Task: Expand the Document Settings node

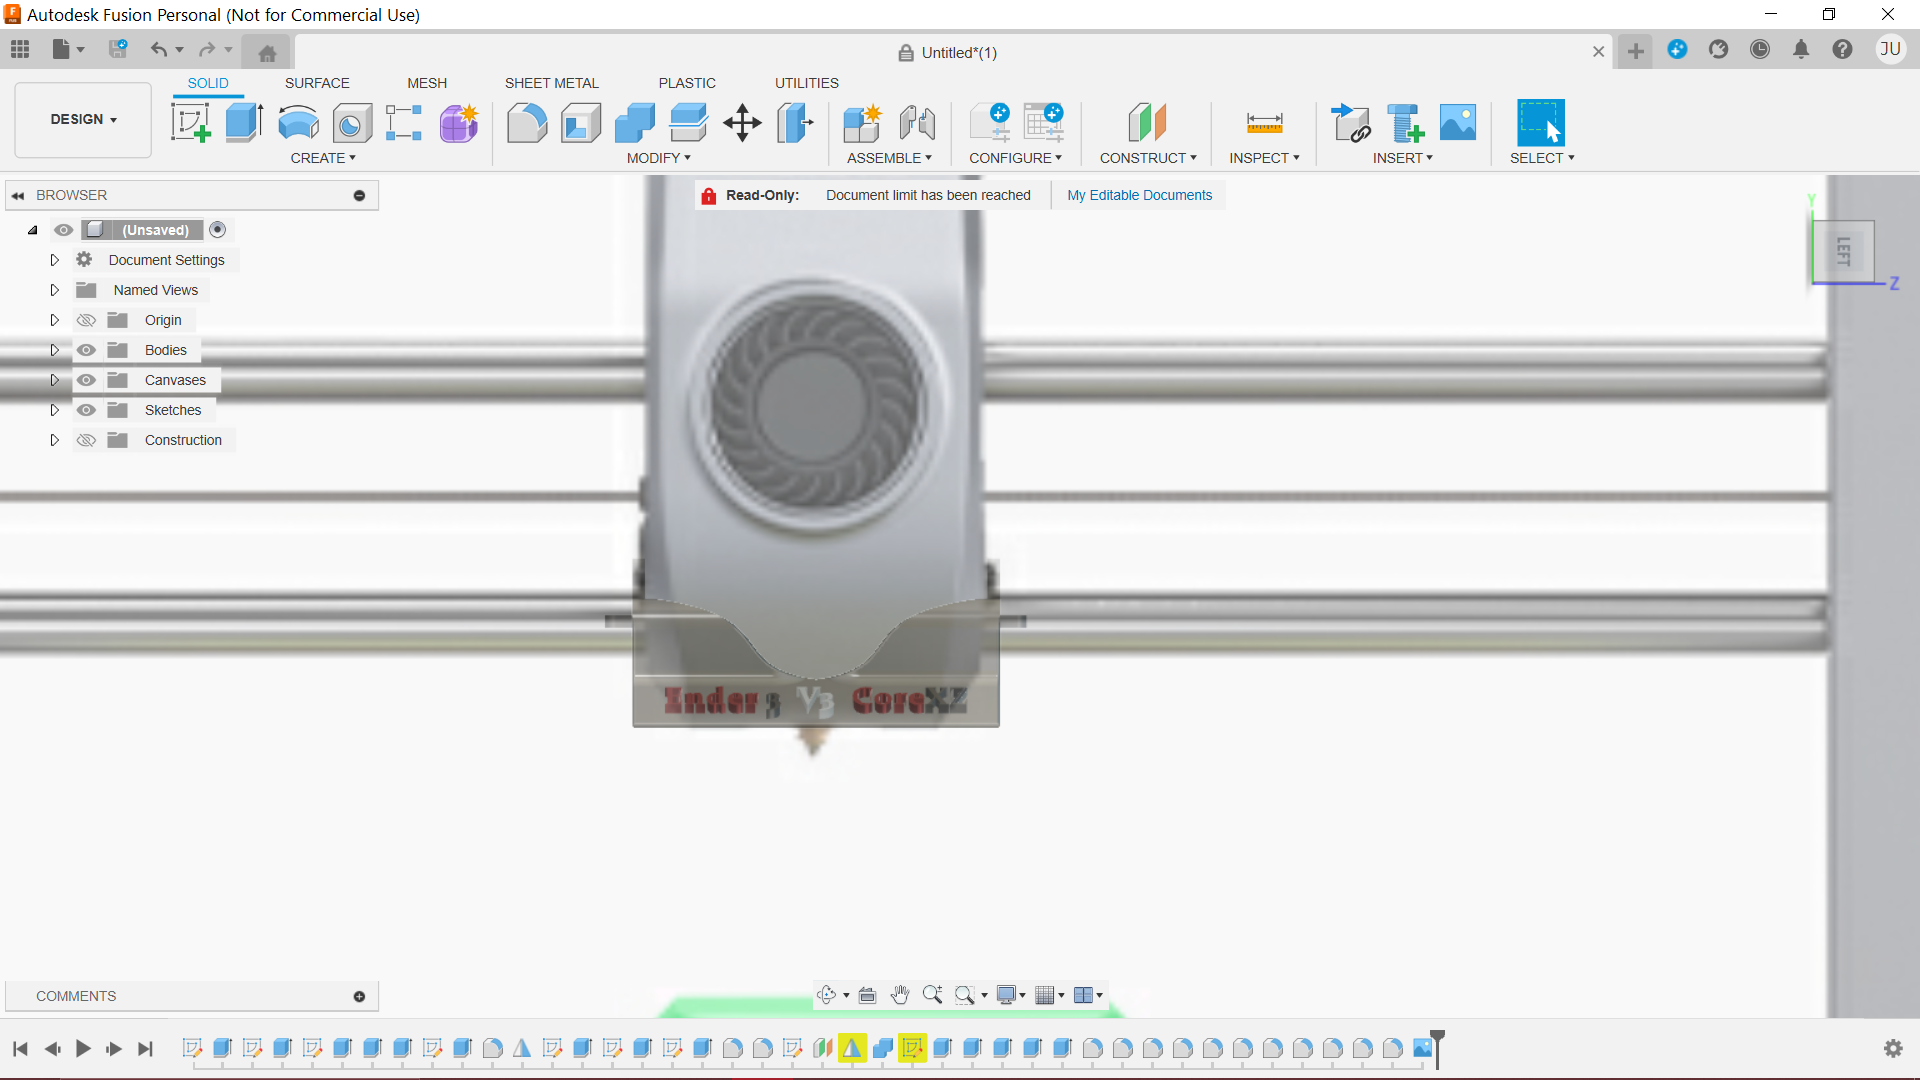Action: [x=55, y=260]
